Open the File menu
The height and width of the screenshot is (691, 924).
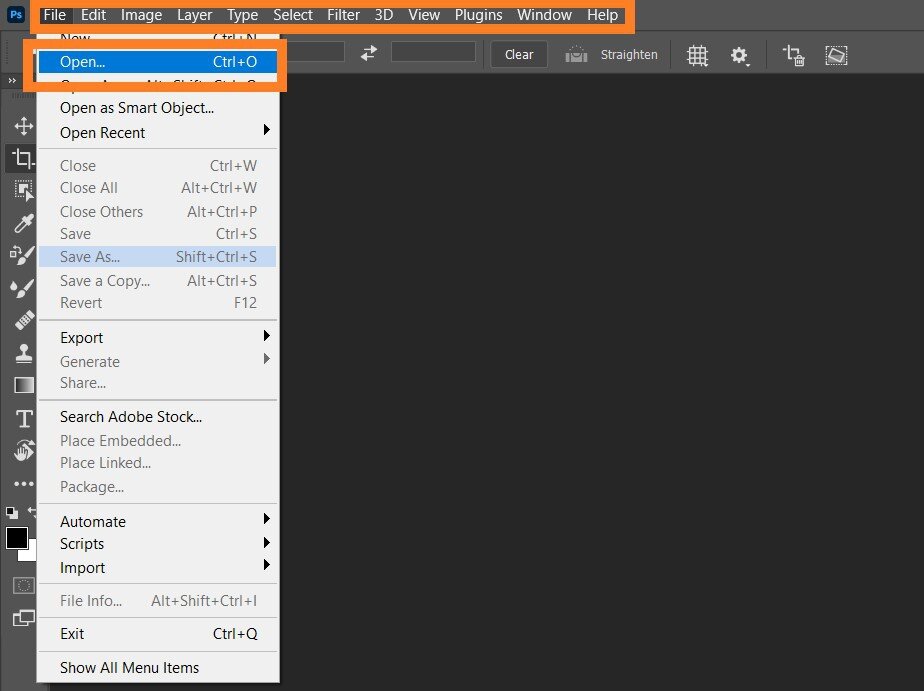point(55,15)
